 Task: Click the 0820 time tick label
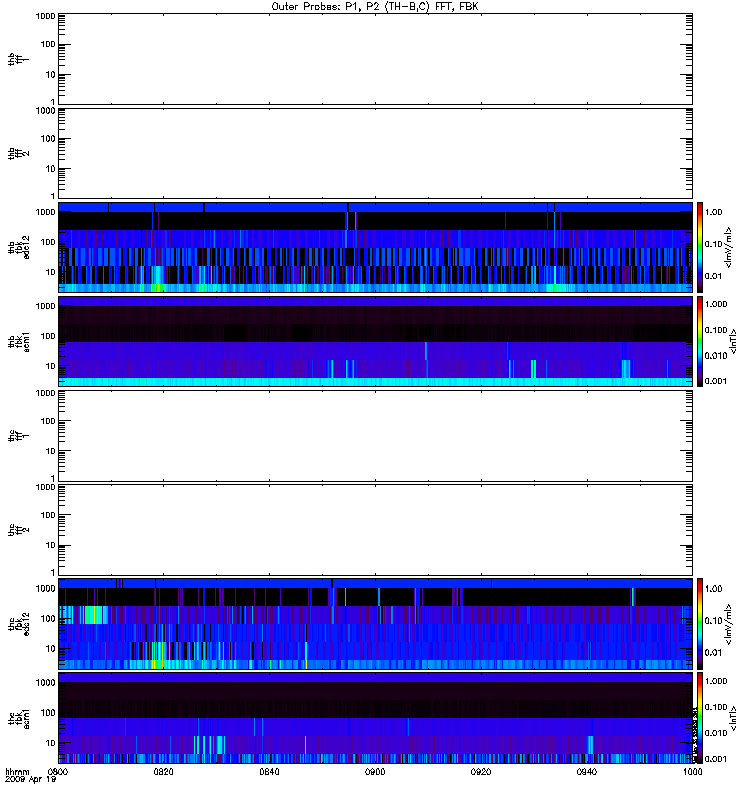pyautogui.click(x=163, y=771)
